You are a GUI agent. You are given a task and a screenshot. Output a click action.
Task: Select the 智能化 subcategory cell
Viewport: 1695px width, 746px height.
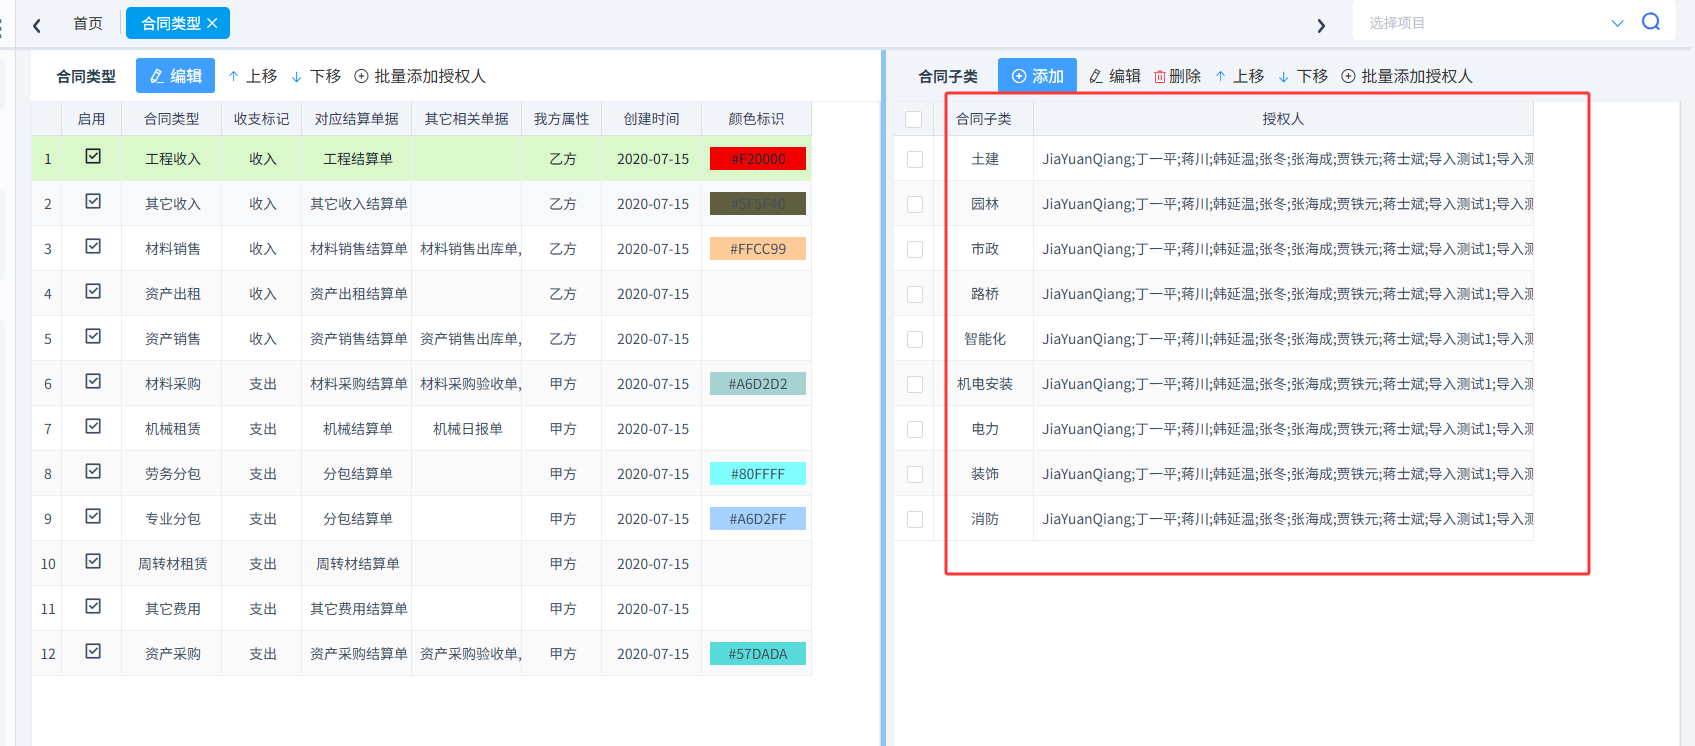985,339
